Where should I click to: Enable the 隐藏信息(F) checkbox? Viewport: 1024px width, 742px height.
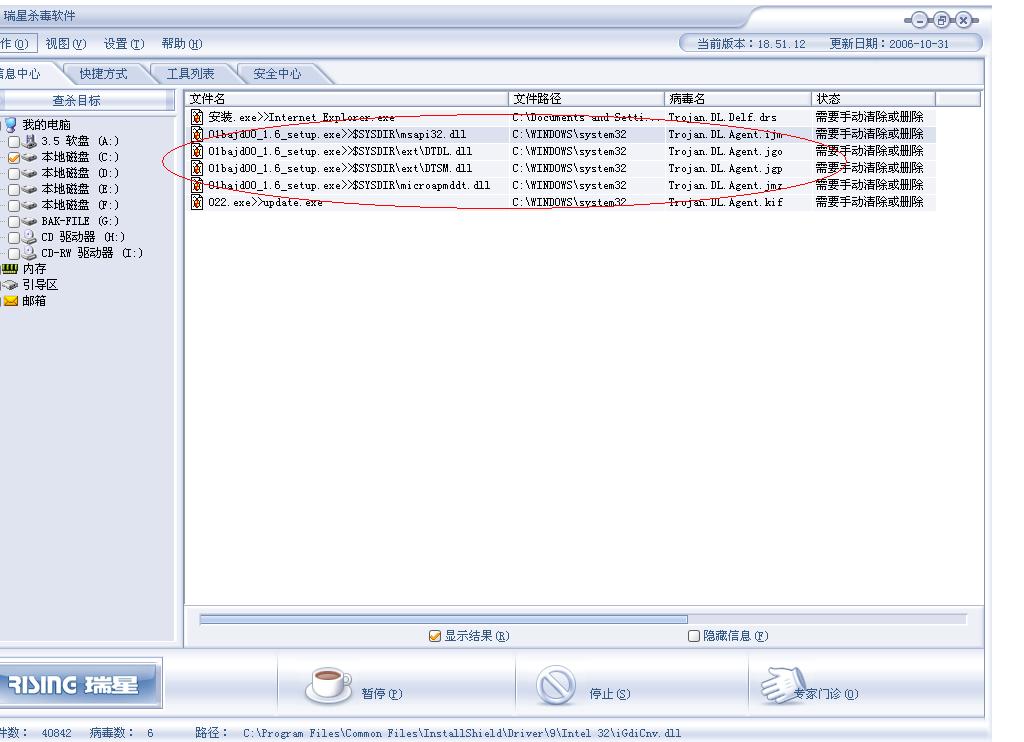tap(694, 636)
